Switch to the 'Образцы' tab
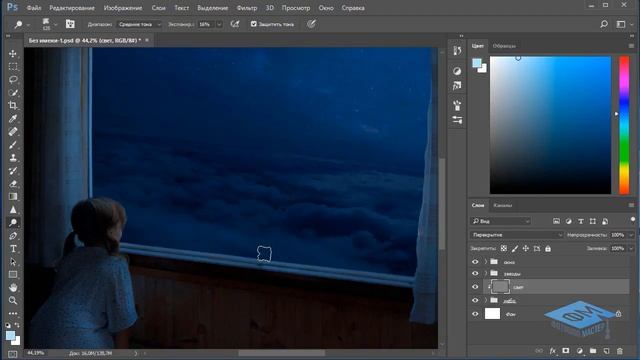 504,46
